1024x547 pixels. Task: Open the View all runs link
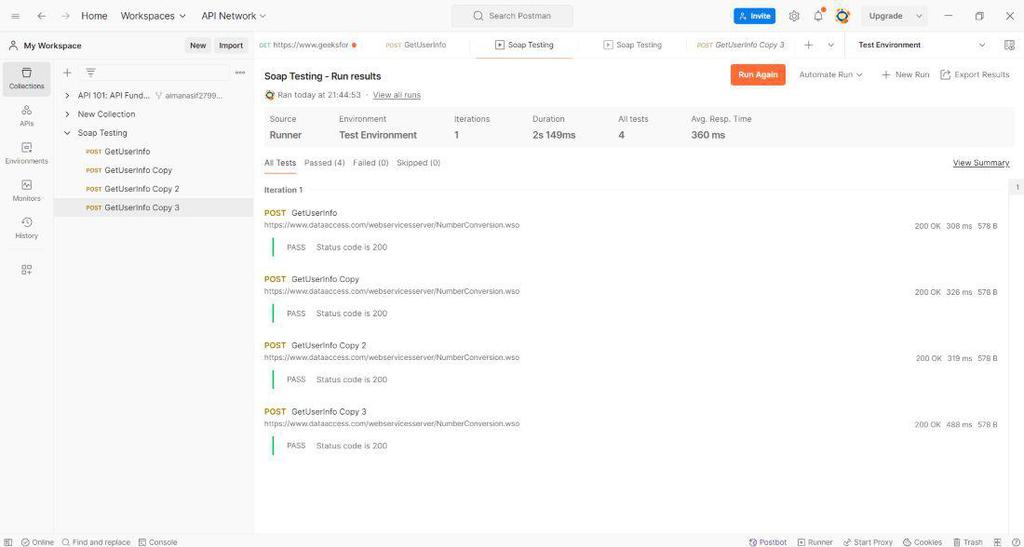pos(396,95)
